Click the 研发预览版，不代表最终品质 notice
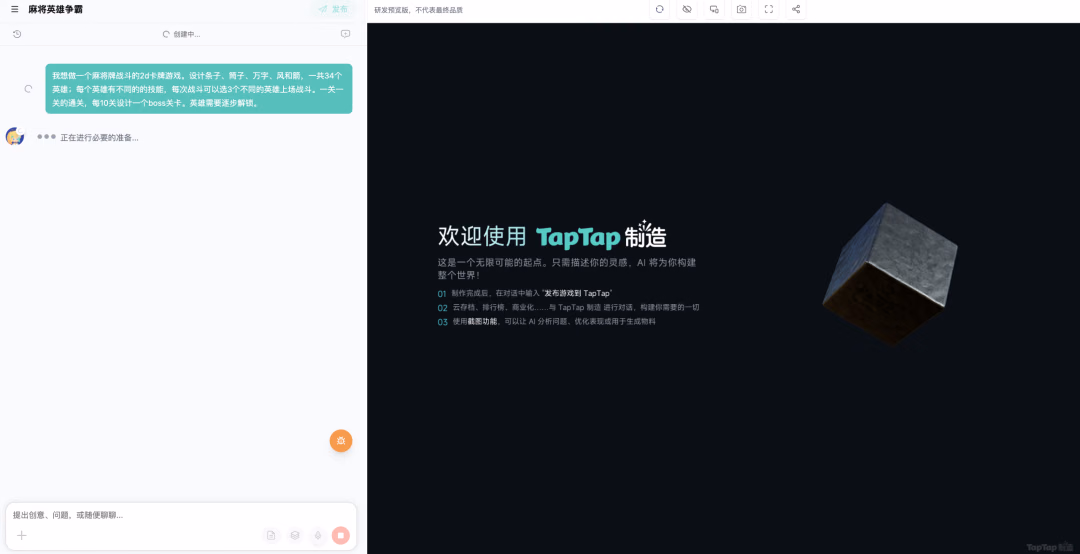This screenshot has width=1080, height=554. (x=418, y=10)
